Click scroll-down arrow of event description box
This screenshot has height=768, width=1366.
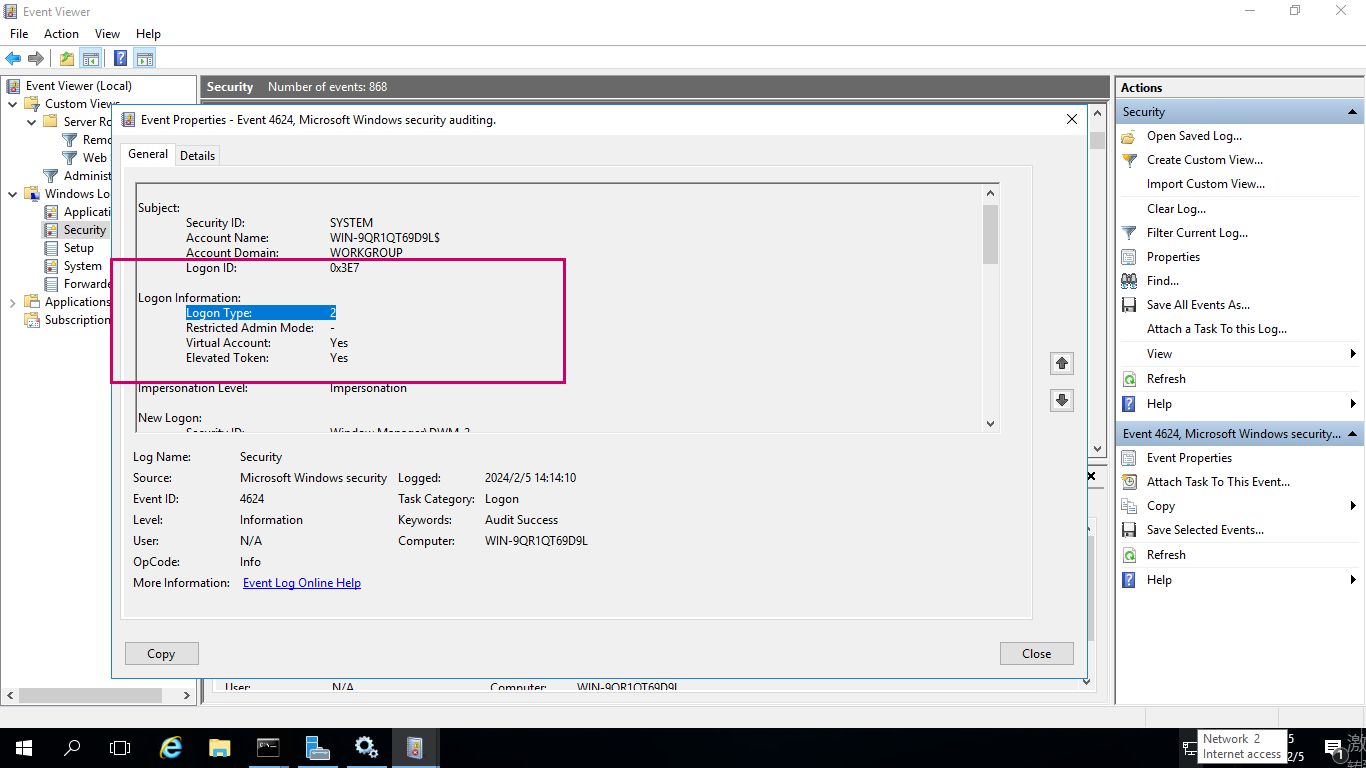pos(991,423)
